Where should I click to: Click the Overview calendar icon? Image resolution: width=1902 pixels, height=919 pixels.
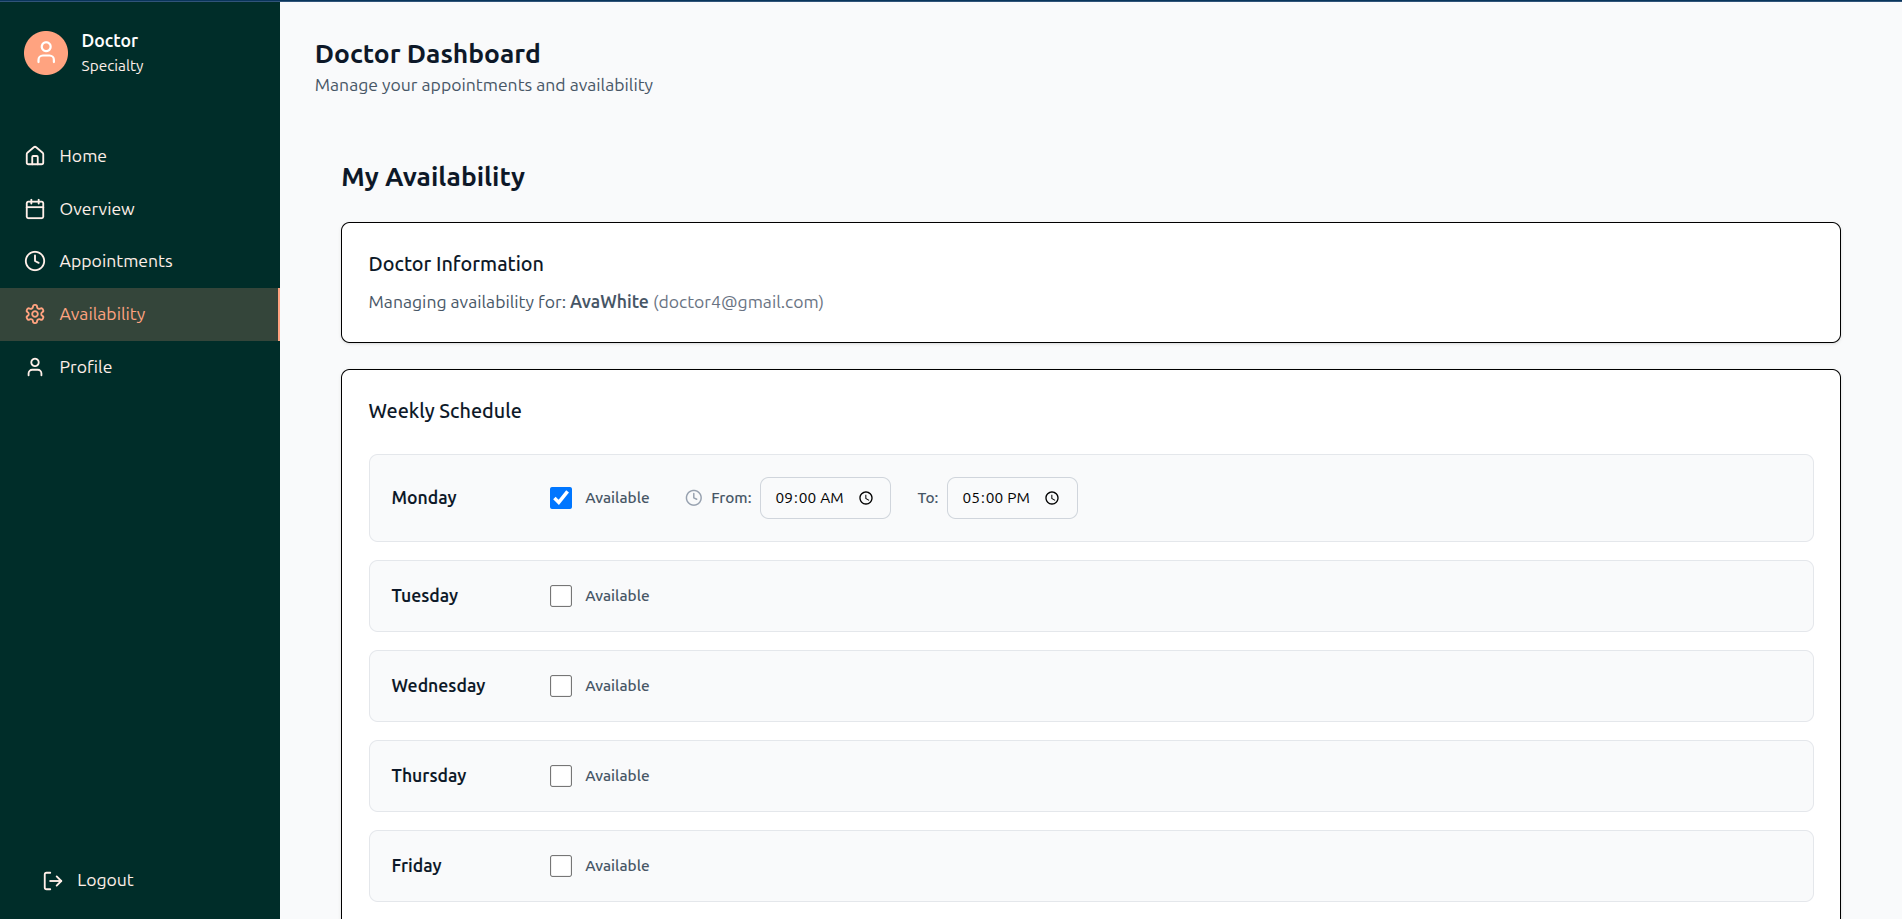pyautogui.click(x=35, y=209)
